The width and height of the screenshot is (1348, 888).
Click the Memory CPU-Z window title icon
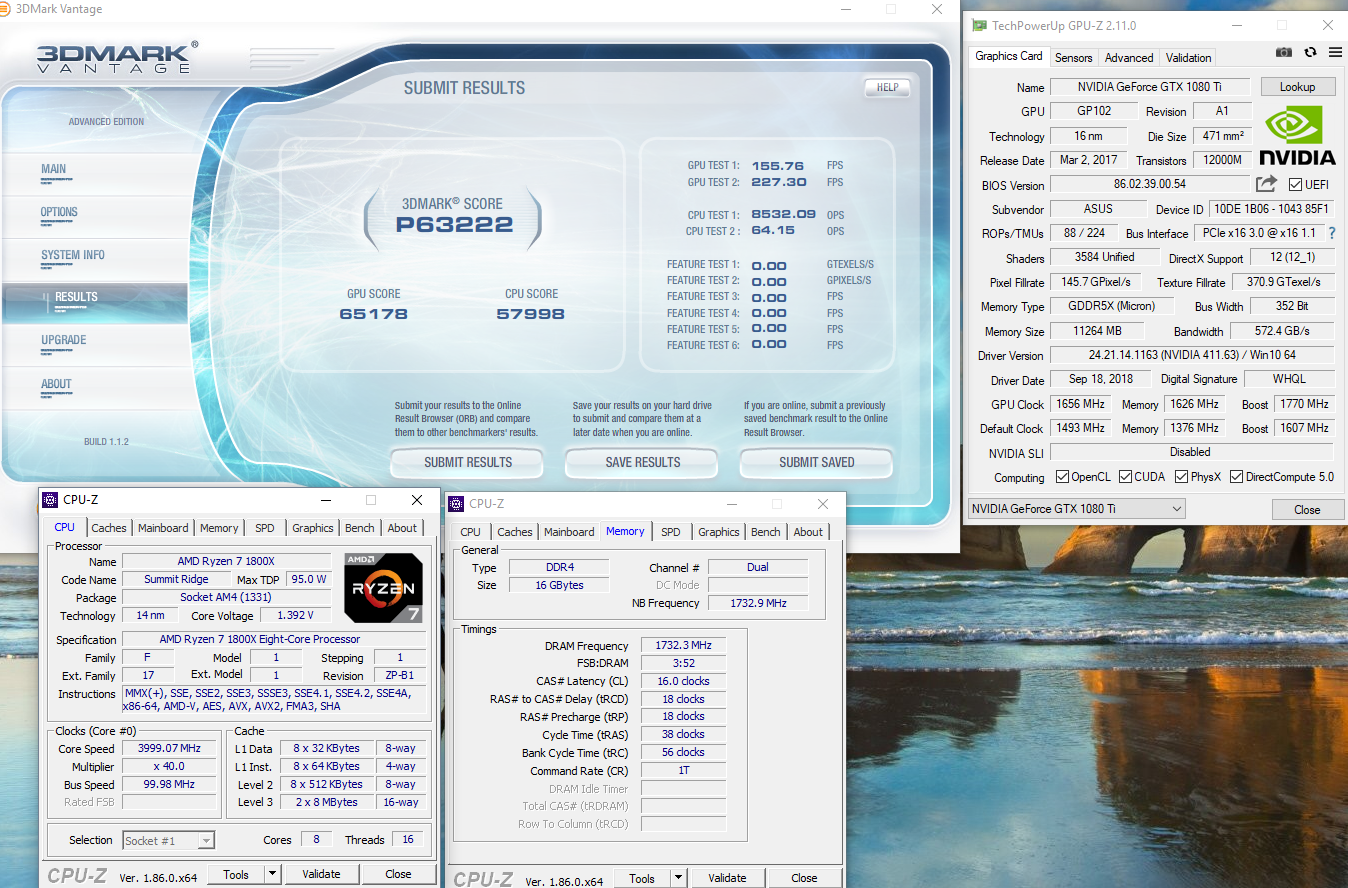click(x=455, y=504)
